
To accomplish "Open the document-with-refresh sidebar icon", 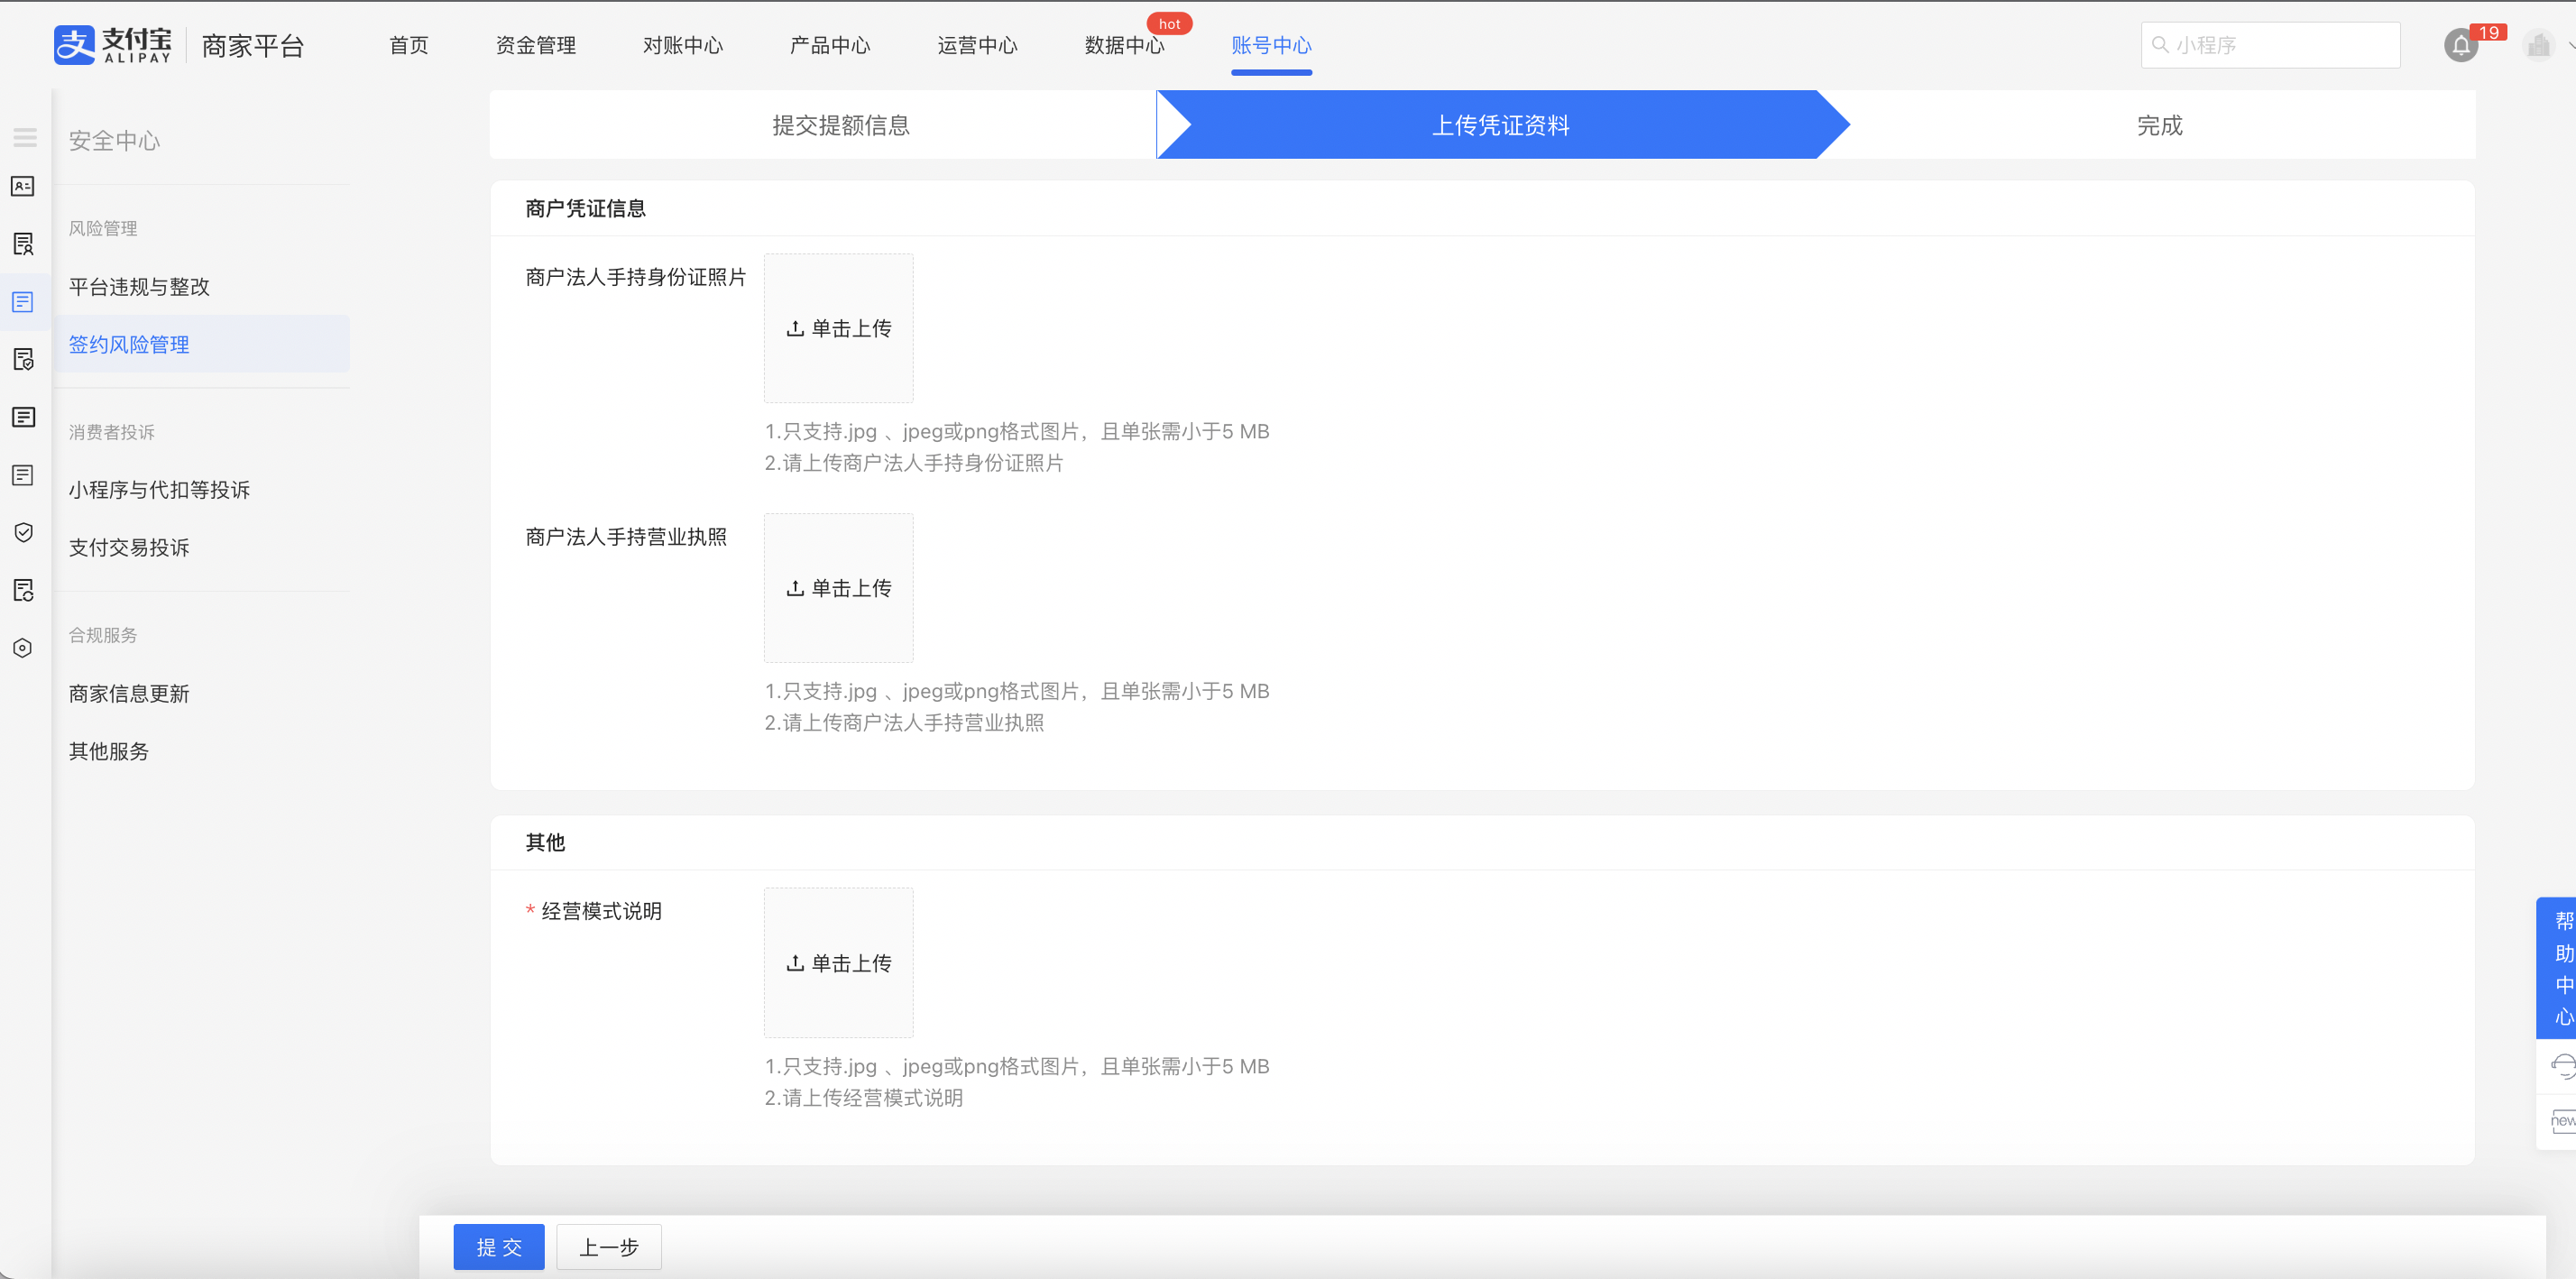I will [x=23, y=590].
